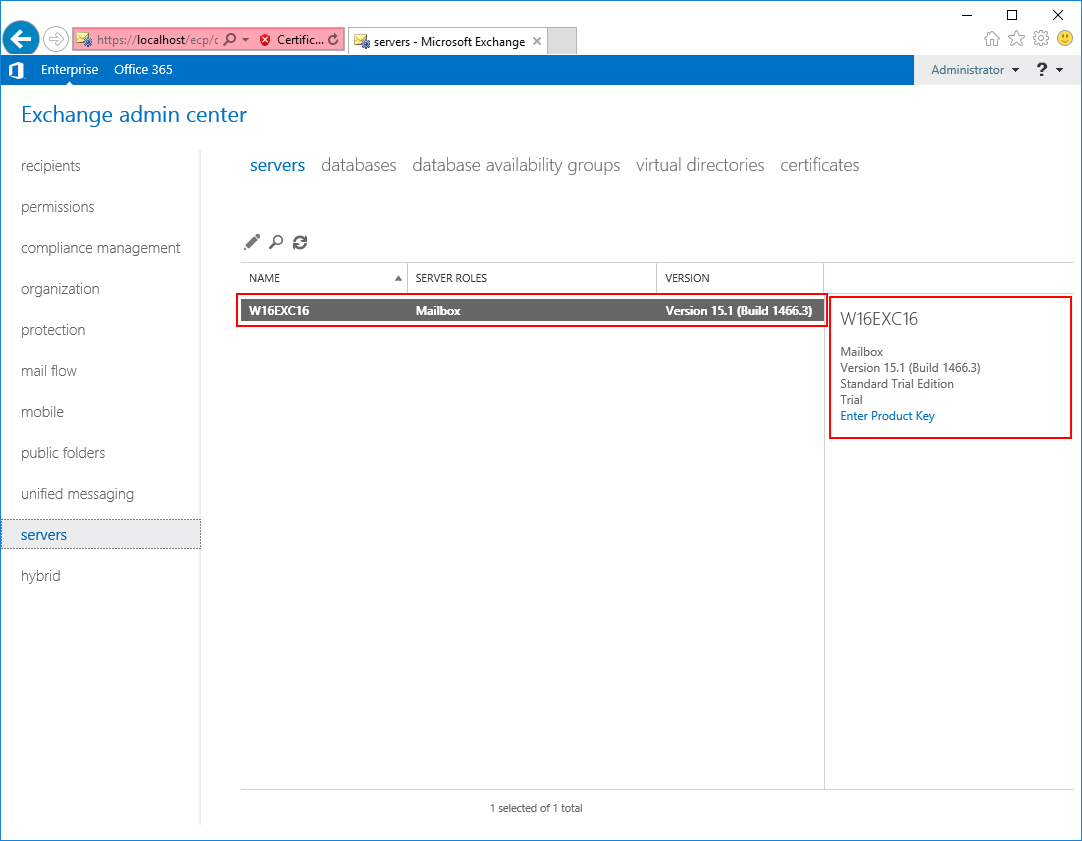Open the databases tab
Viewport: 1082px width, 841px height.
pos(359,165)
